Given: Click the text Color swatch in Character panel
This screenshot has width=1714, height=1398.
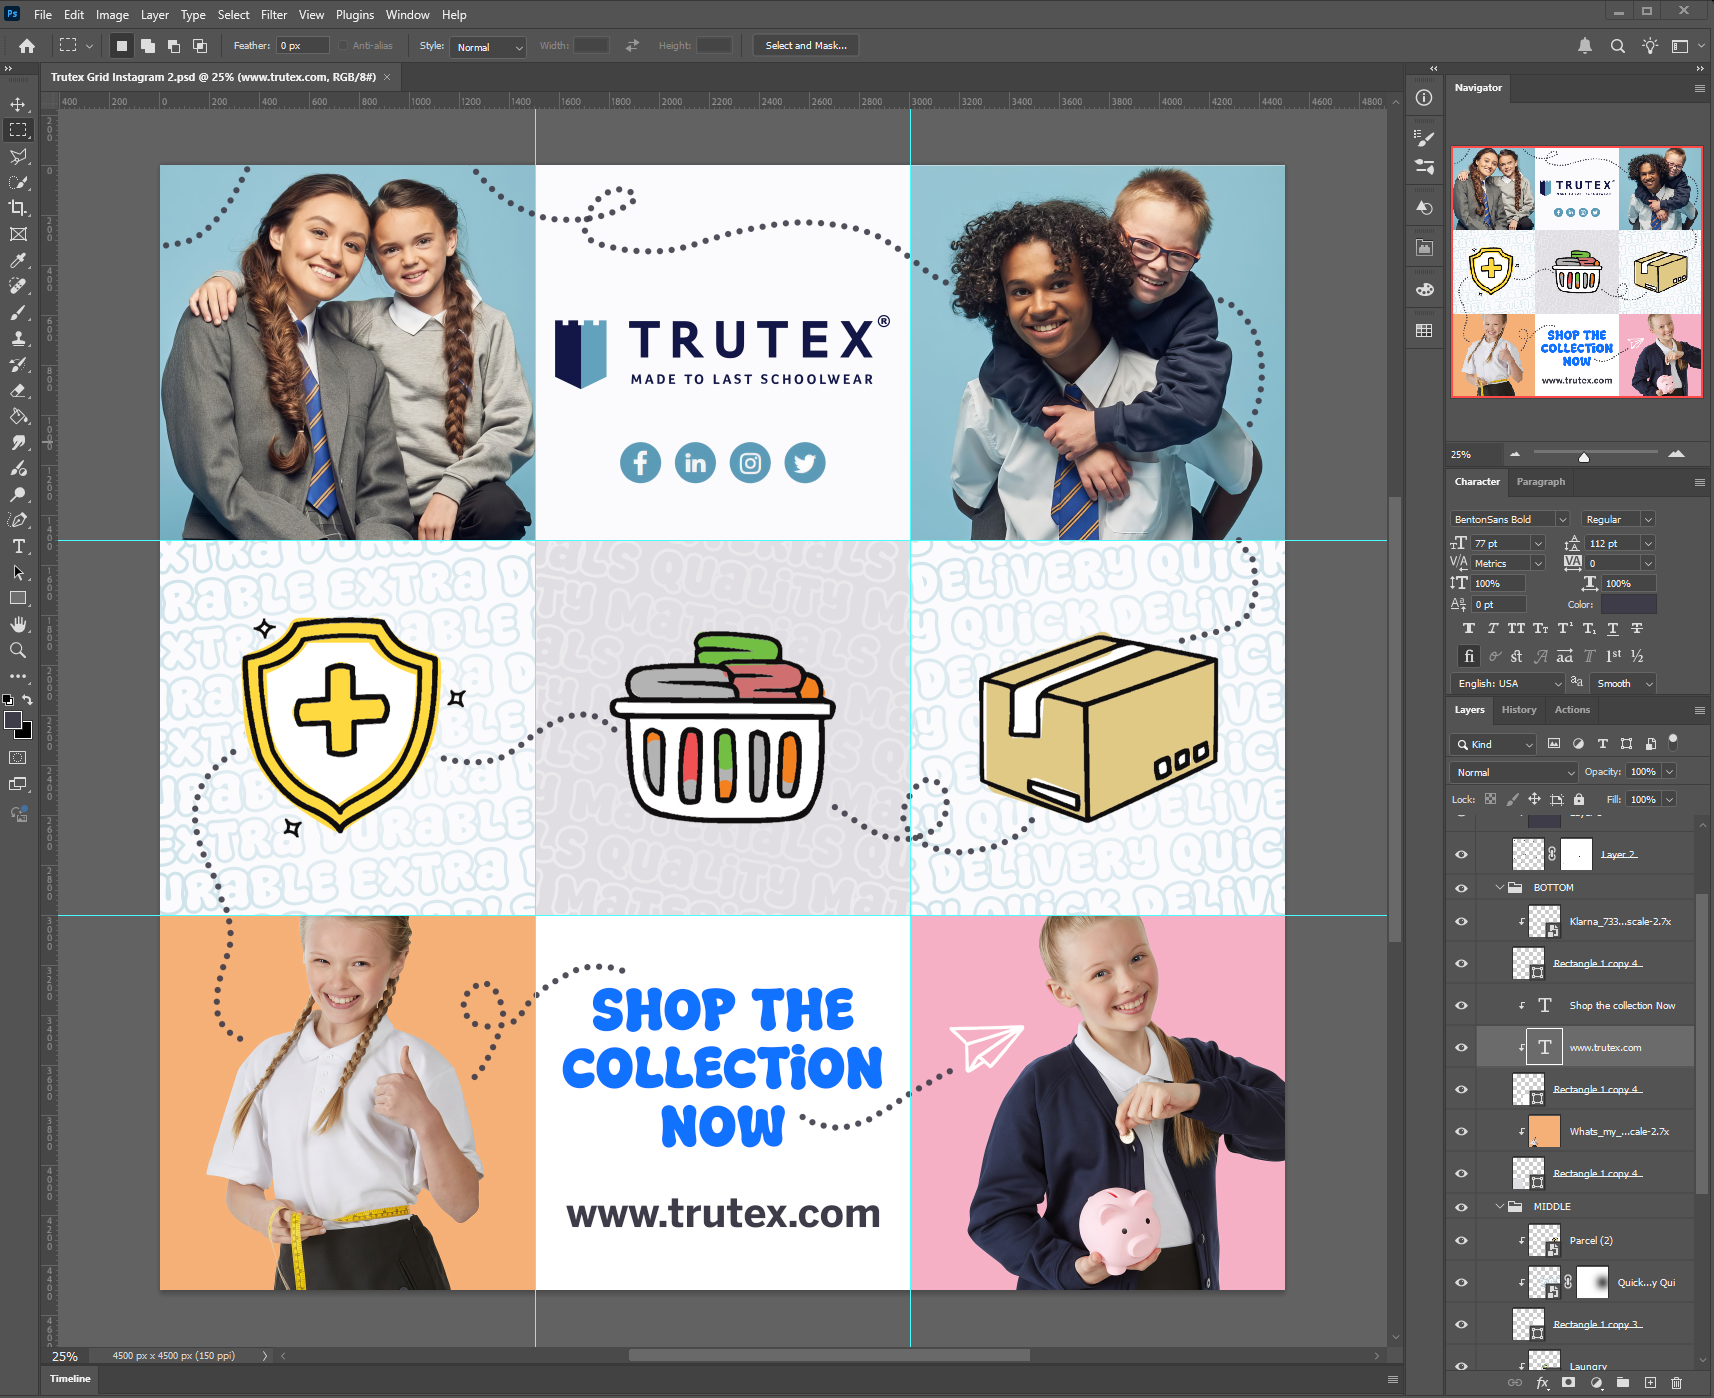Looking at the screenshot, I should coord(1628,604).
